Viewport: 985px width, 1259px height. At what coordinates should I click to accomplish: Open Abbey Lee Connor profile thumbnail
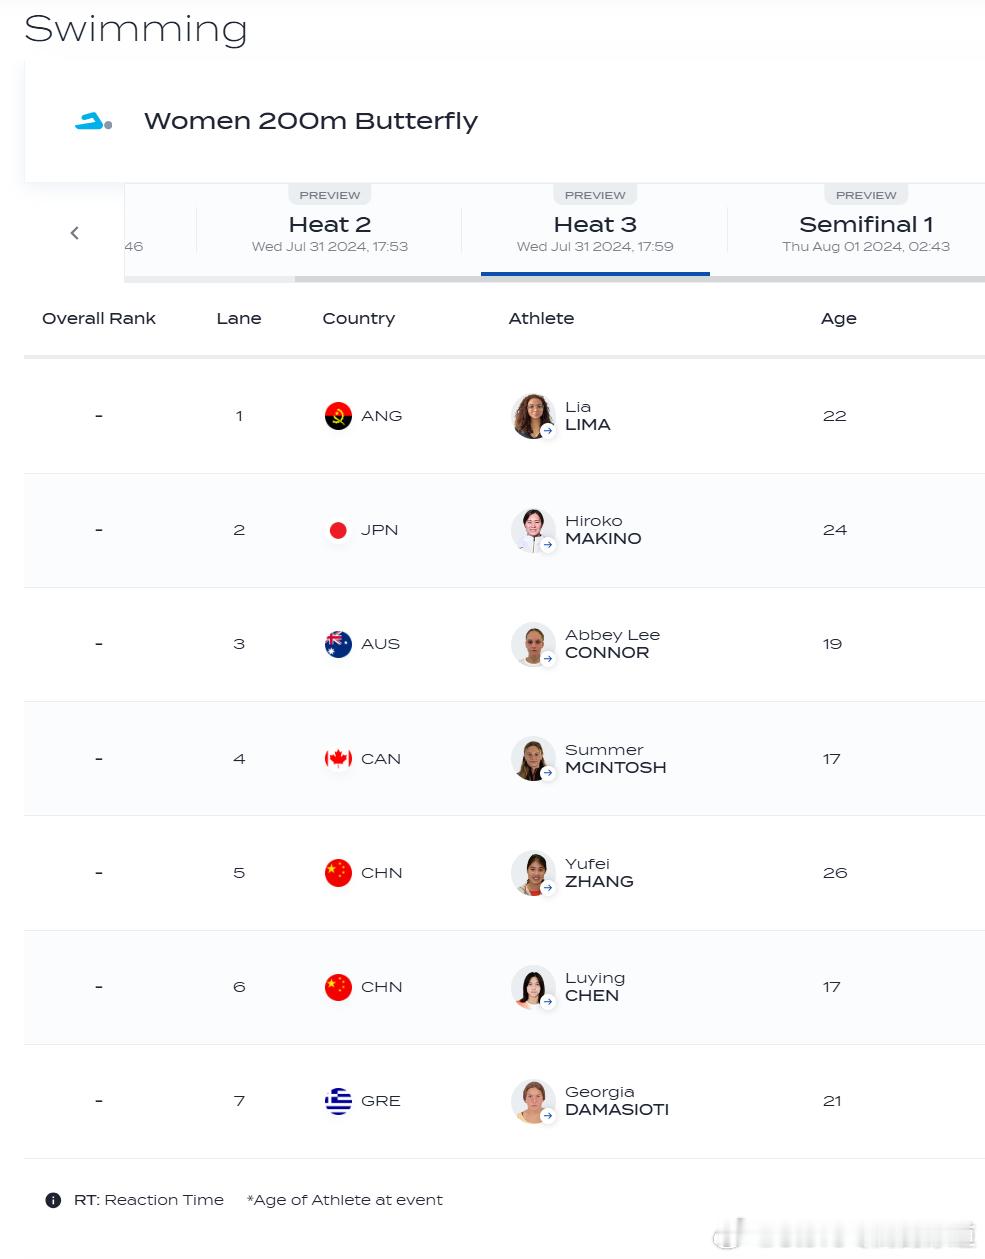[533, 644]
